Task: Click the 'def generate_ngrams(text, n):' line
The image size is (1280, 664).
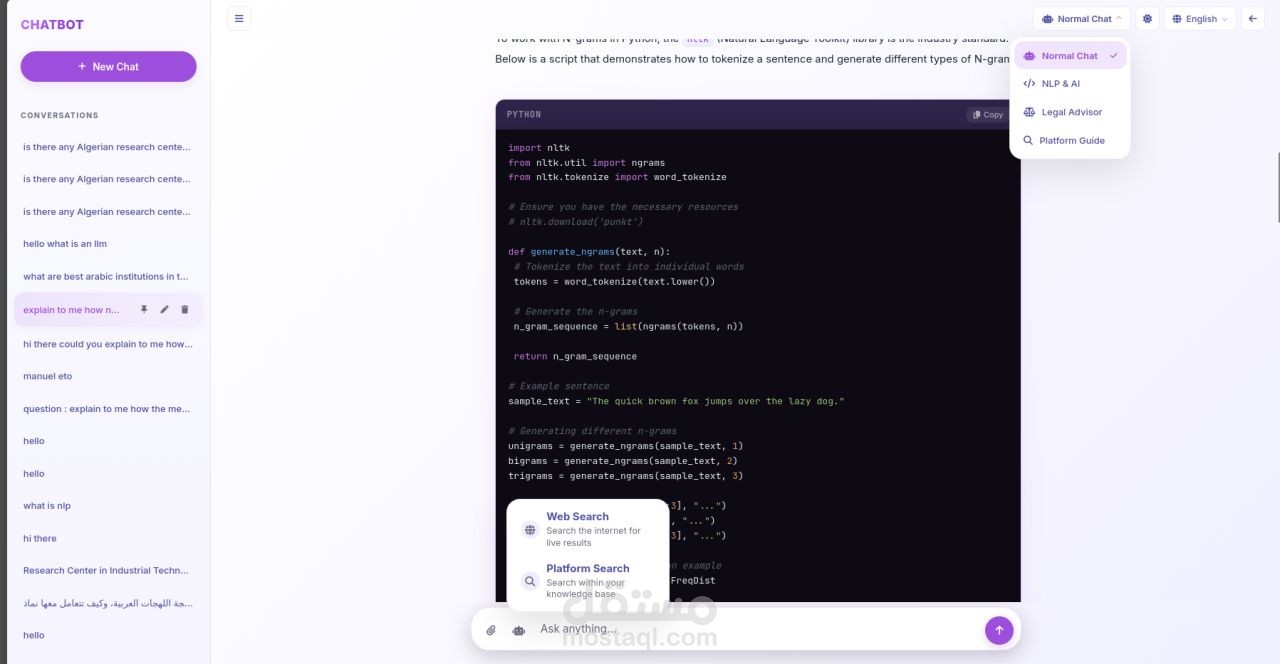Action: click(589, 252)
